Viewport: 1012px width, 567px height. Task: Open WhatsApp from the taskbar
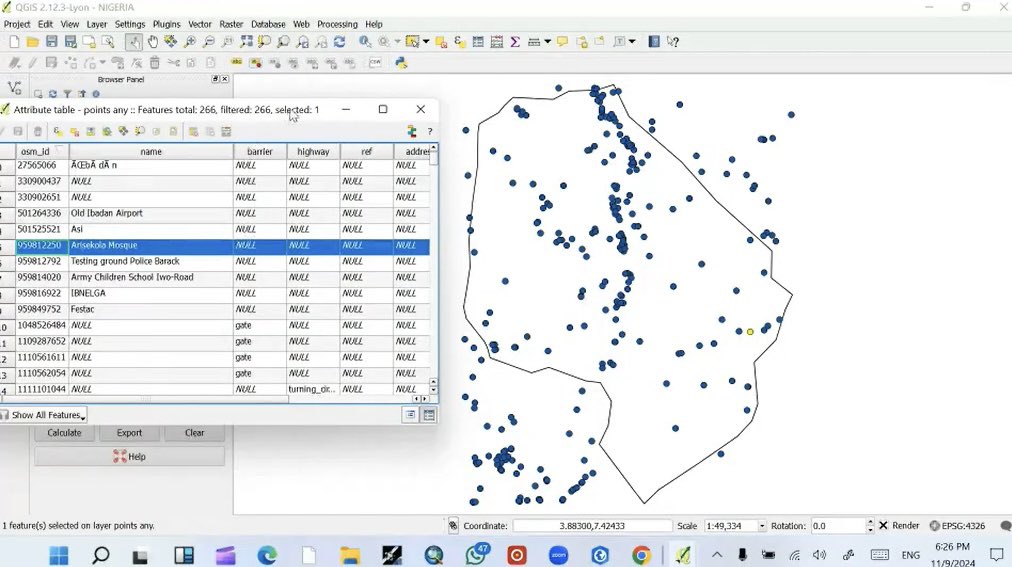click(476, 555)
